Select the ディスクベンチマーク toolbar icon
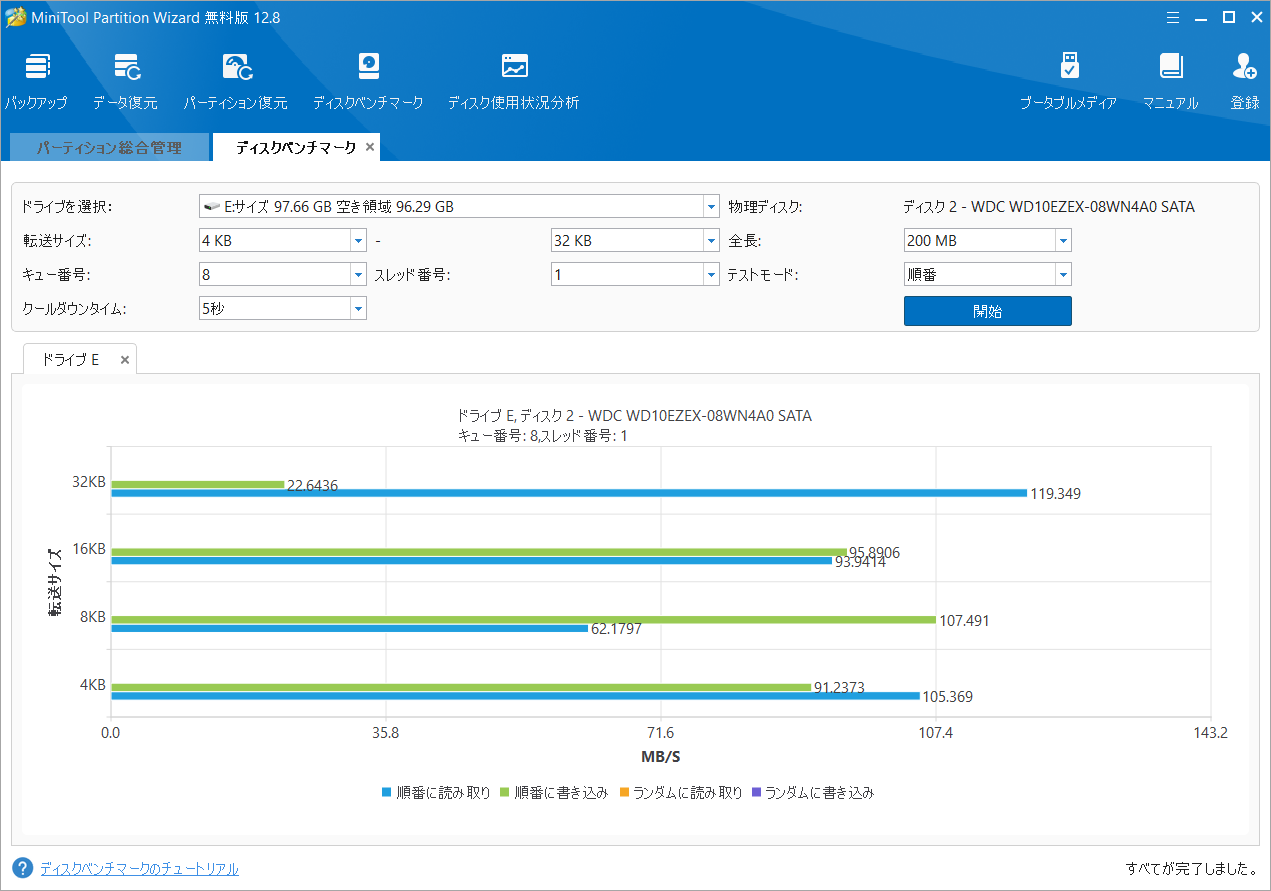This screenshot has height=891, width=1271. pyautogui.click(x=368, y=78)
